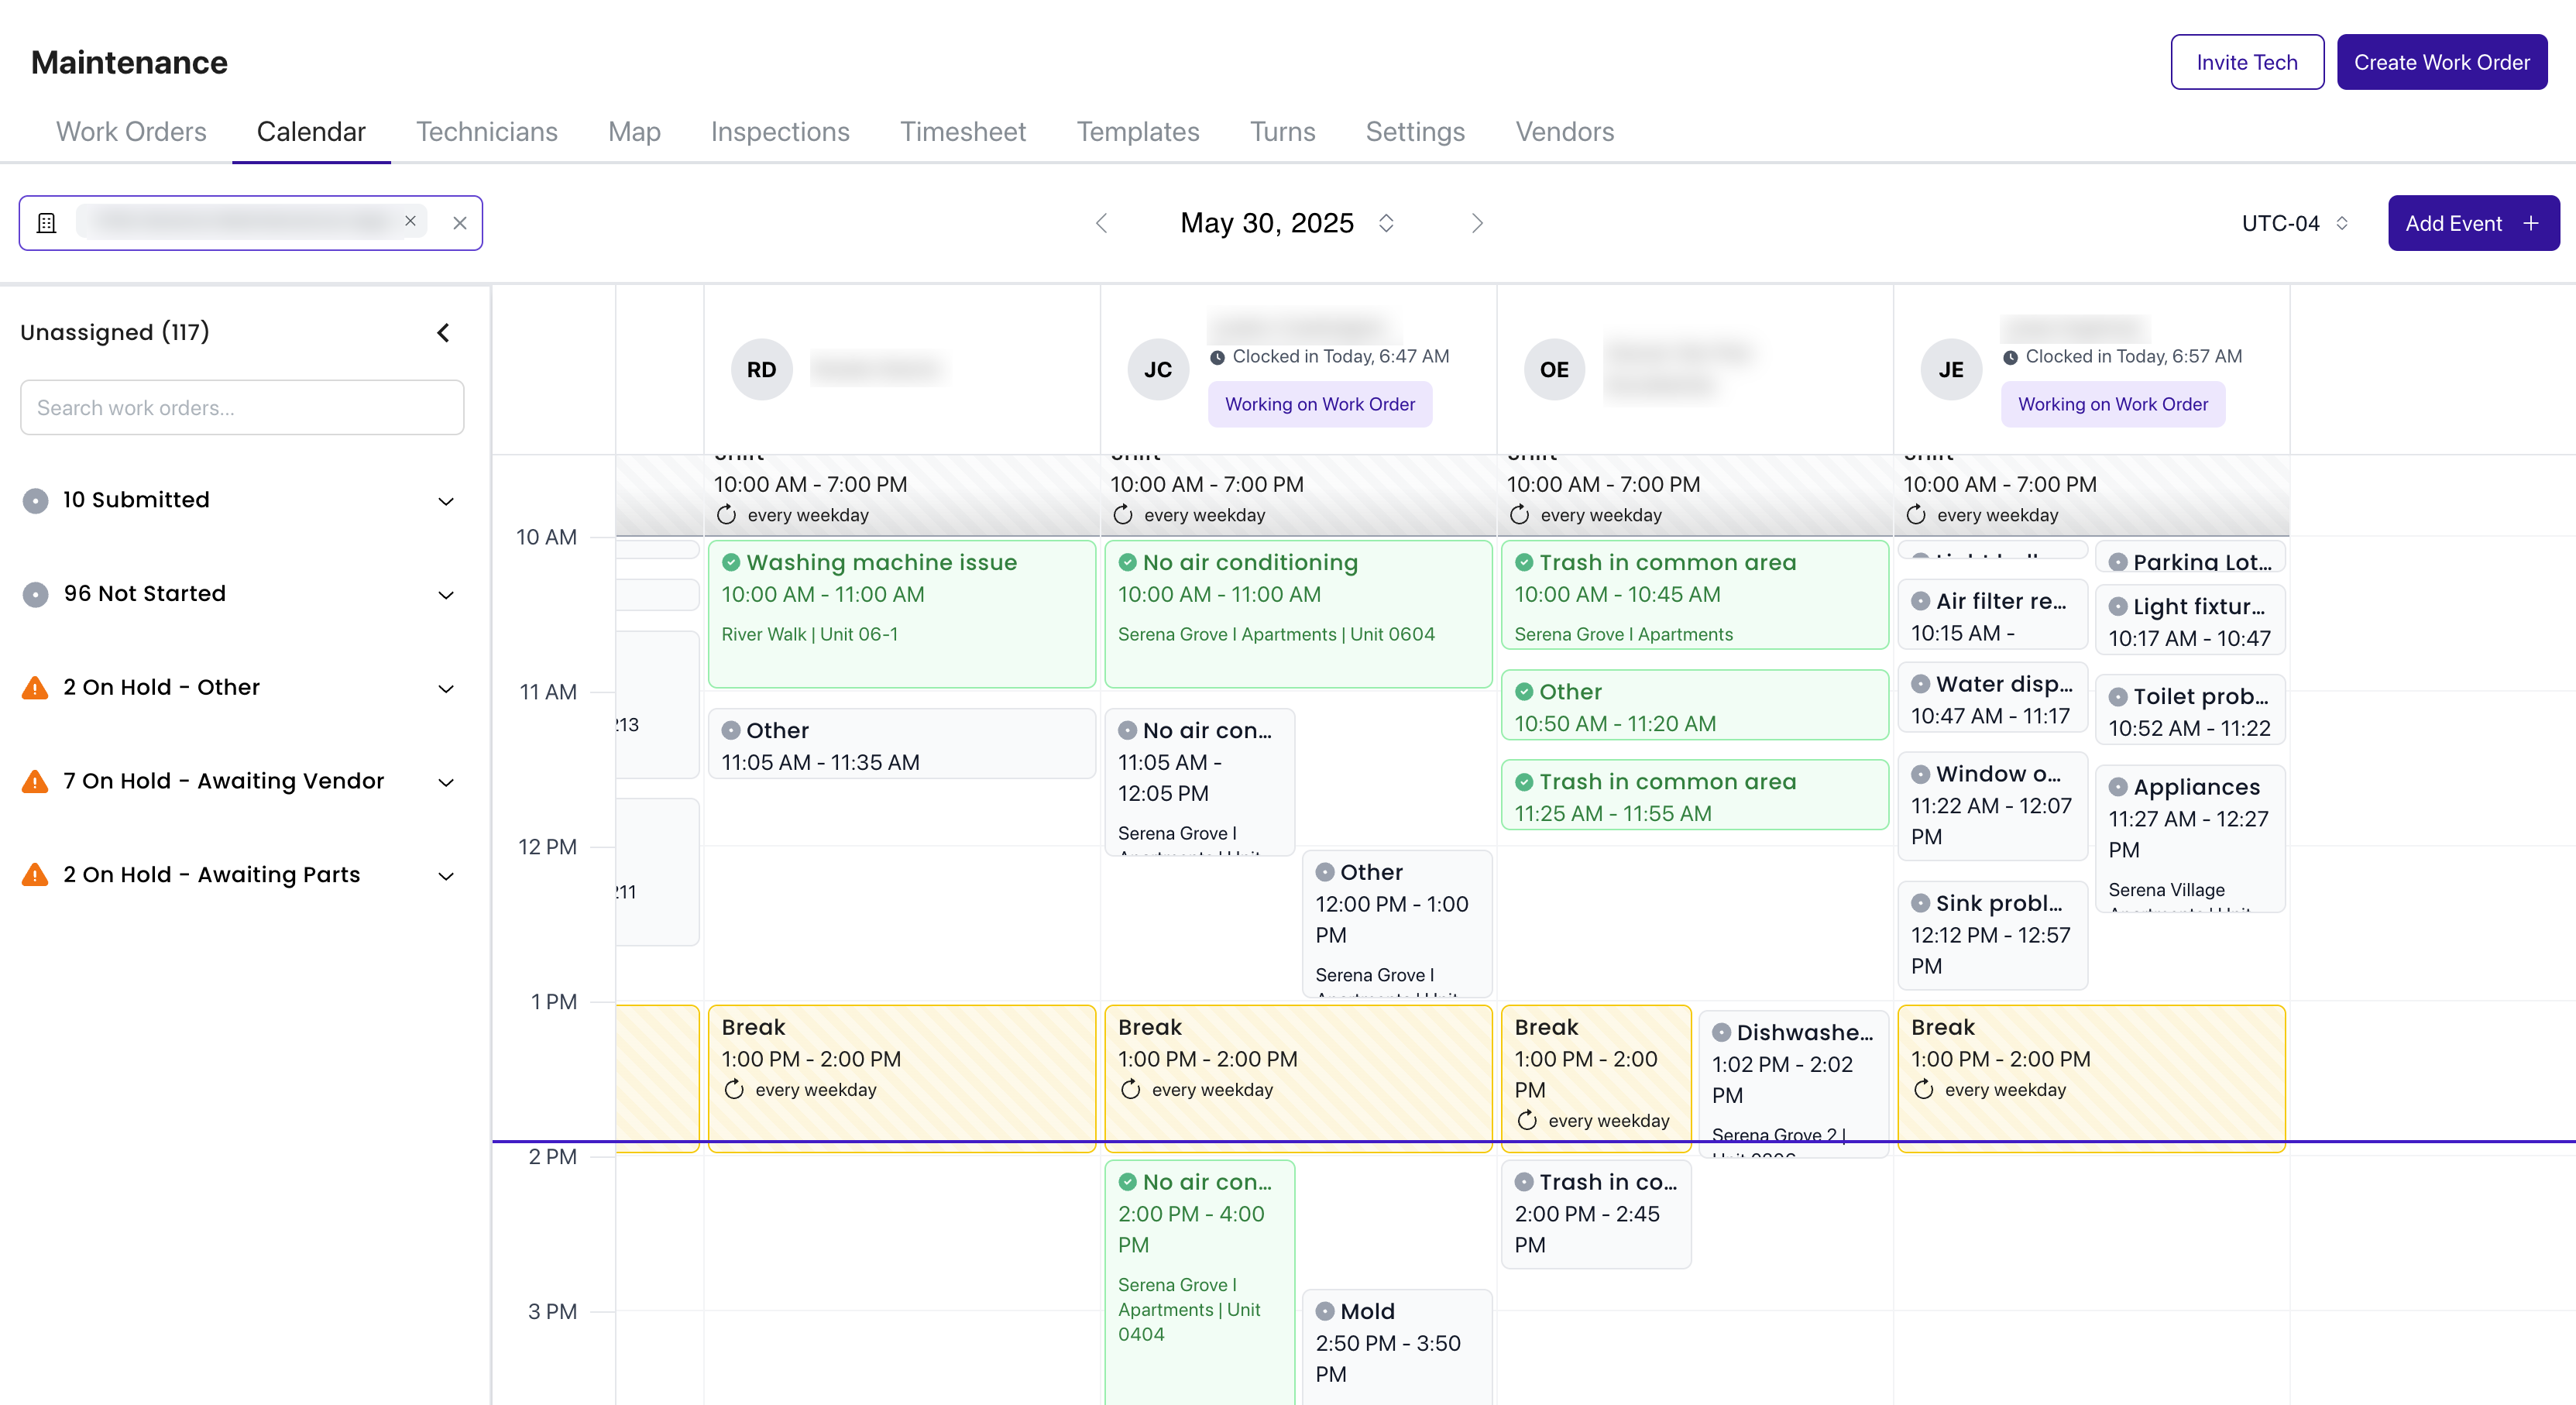Open Mold 2:50 PM event
The height and width of the screenshot is (1405, 2576).
[1397, 1346]
